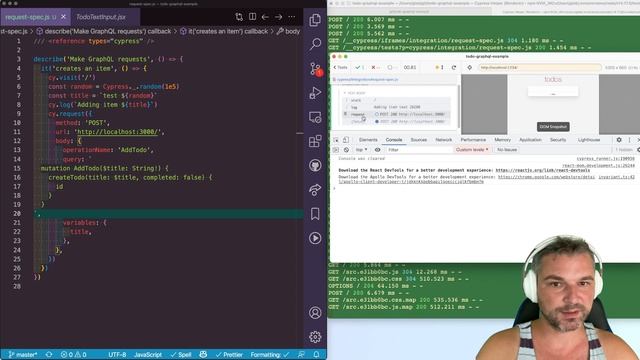
Task: Open the No Issues button in console
Action: [507, 150]
